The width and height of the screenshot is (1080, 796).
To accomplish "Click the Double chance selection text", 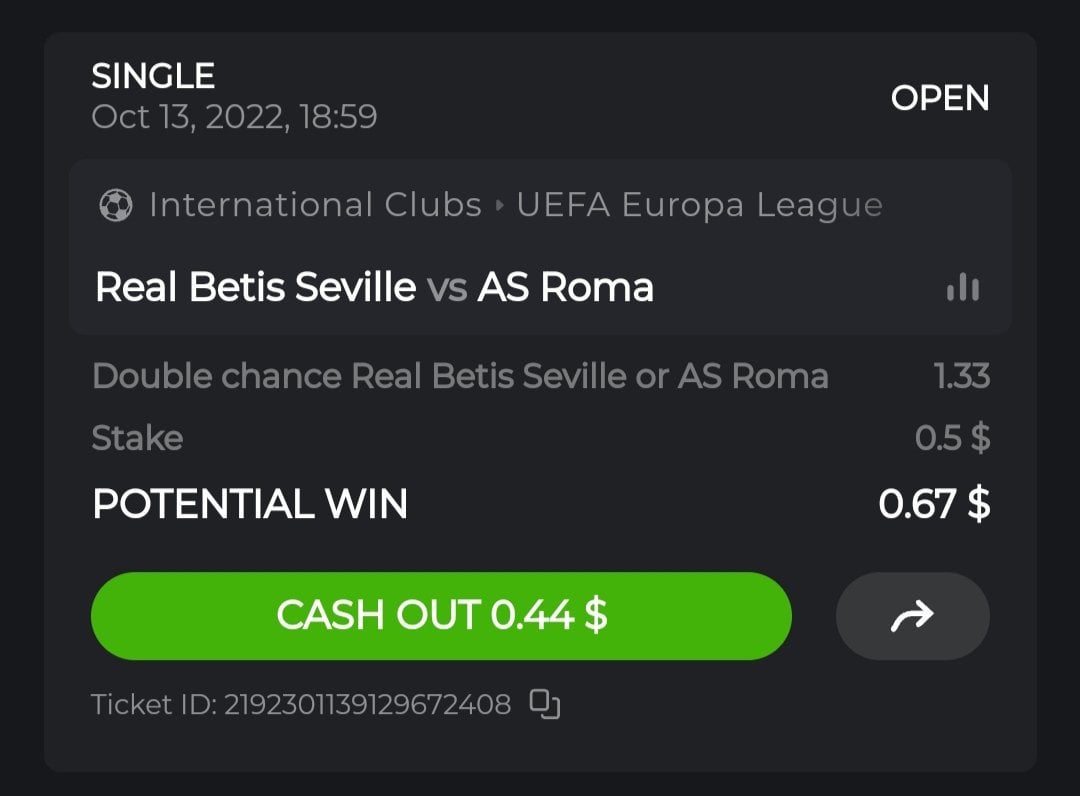I will tap(460, 376).
